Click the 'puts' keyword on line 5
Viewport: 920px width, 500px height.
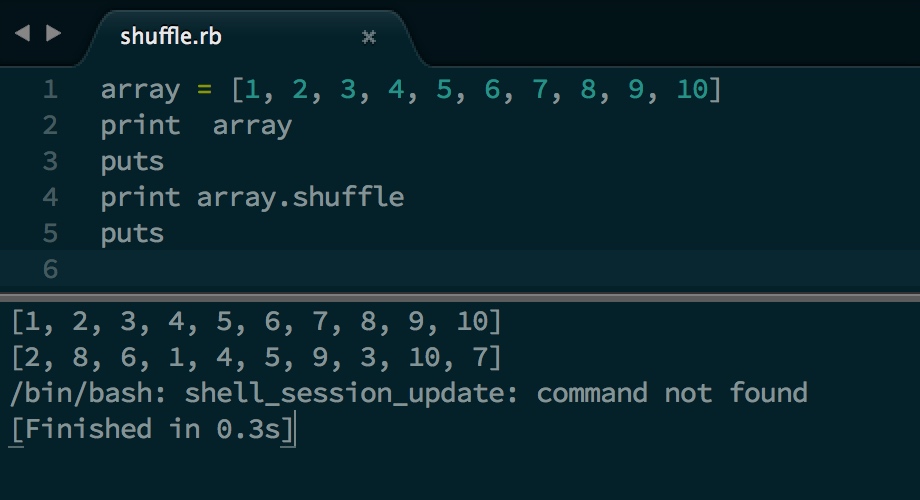(x=132, y=234)
